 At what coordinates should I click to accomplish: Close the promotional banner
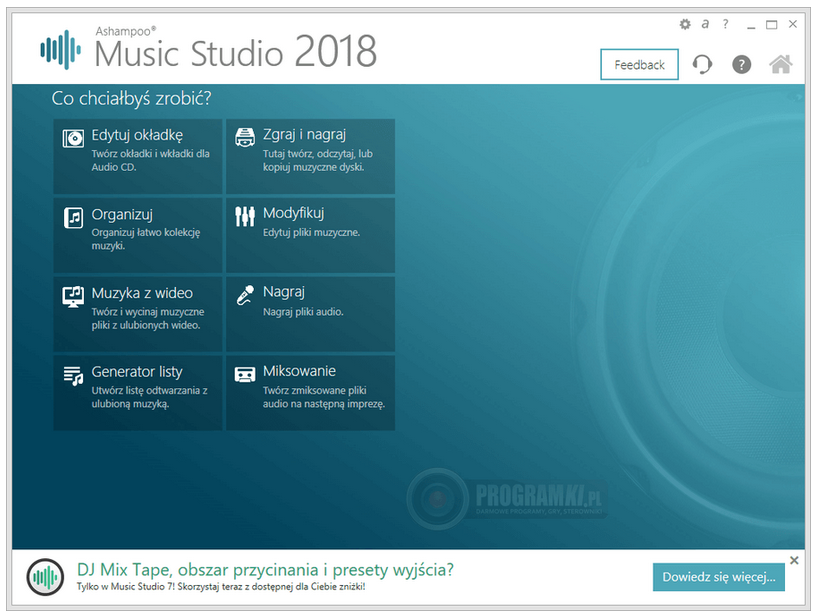pyautogui.click(x=794, y=560)
